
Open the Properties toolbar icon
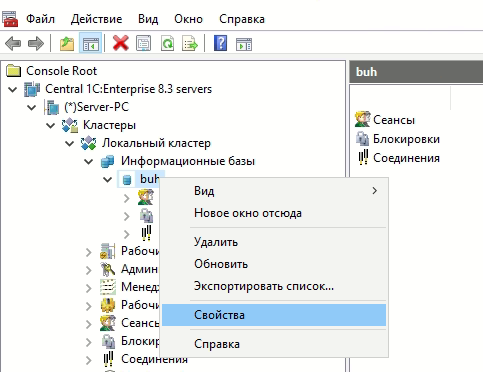coord(144,43)
